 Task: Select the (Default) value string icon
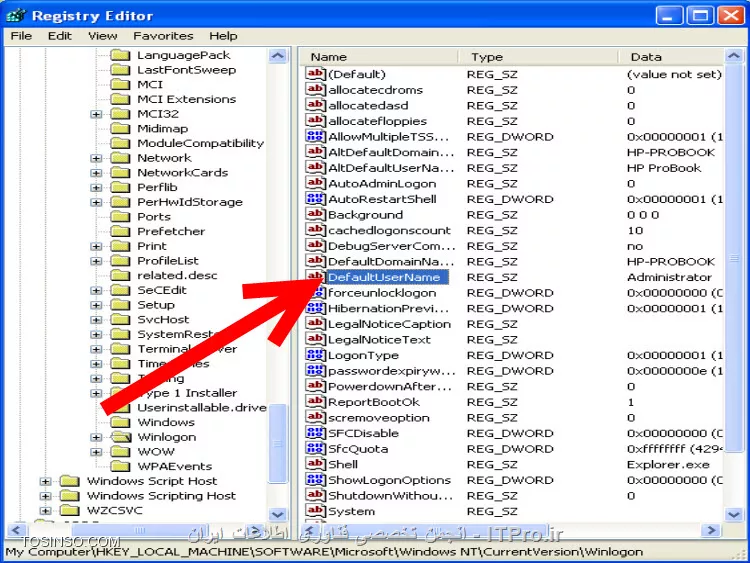315,74
